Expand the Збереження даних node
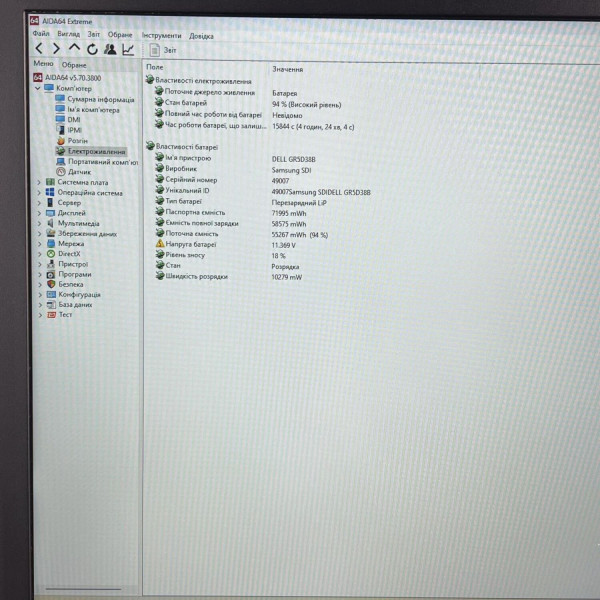The image size is (600, 600). [39, 234]
